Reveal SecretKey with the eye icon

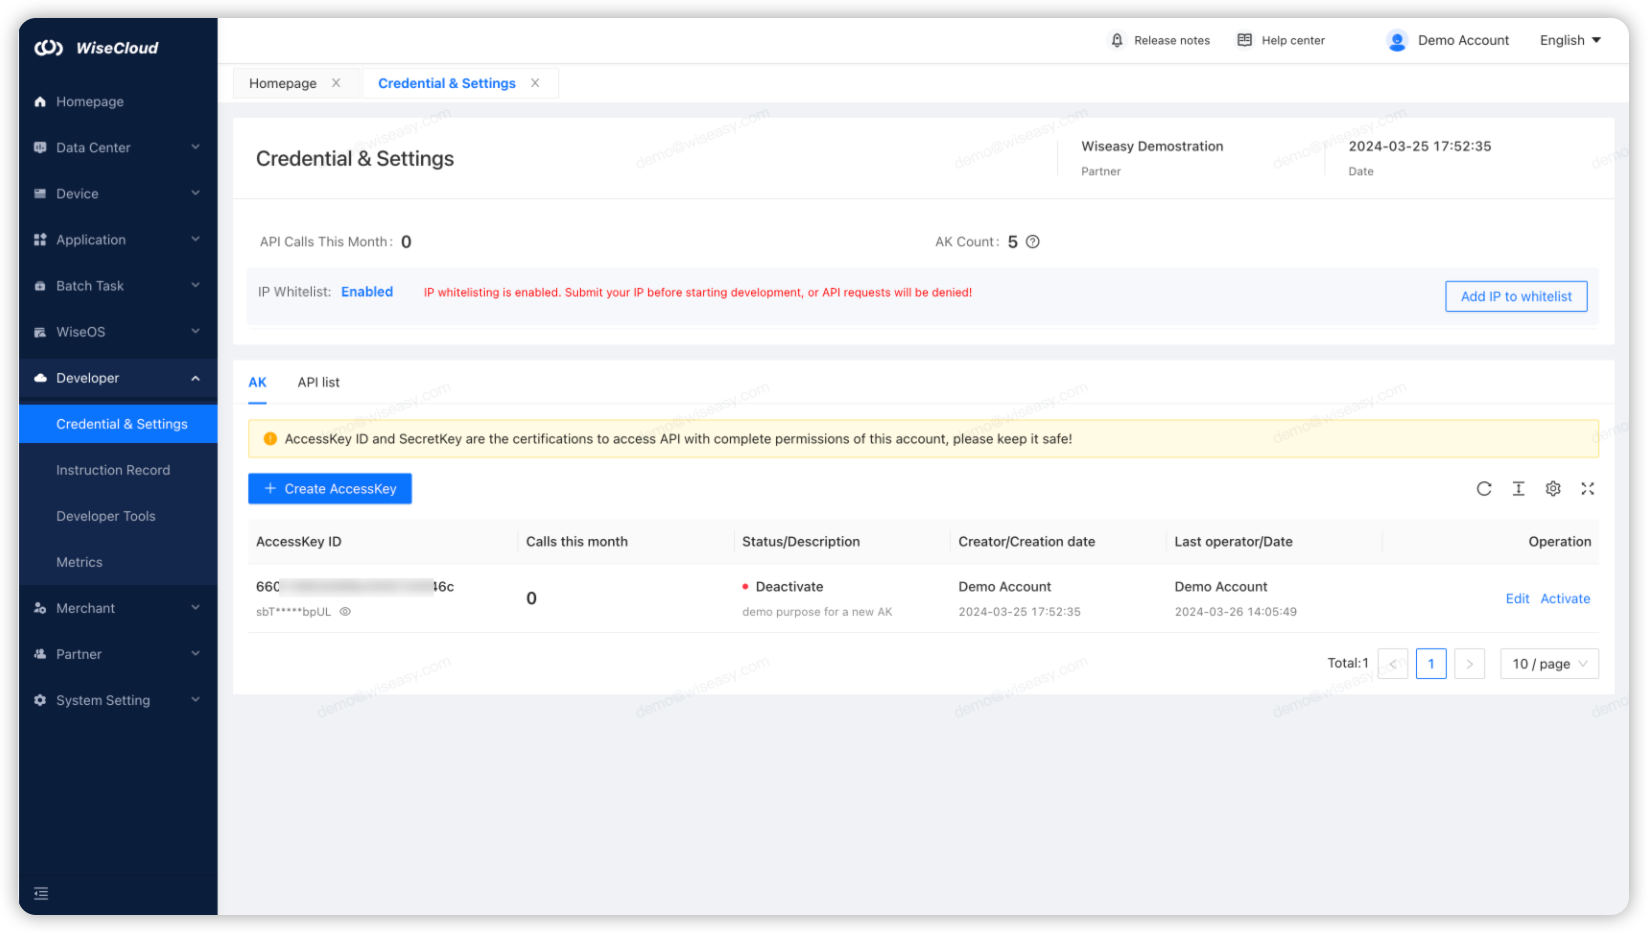point(345,612)
